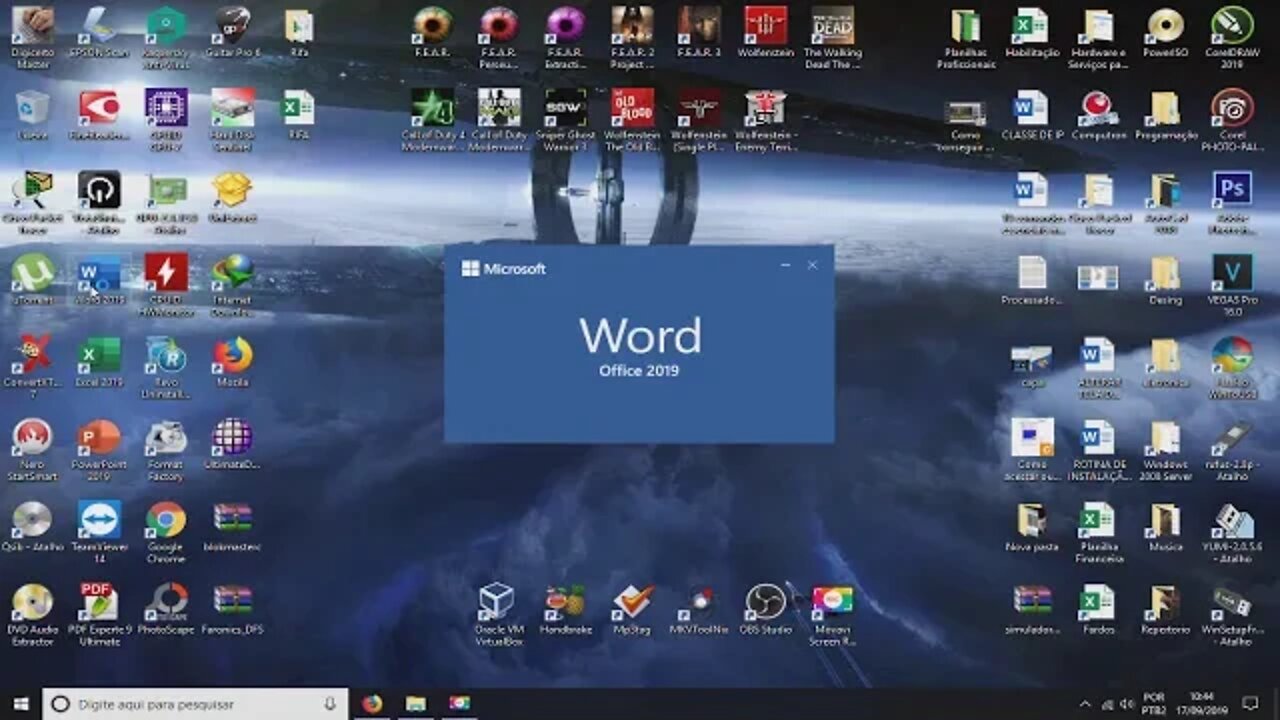Screen dimensions: 1280x720
Task: Select the Recycle Bin icon
Action: (32, 115)
